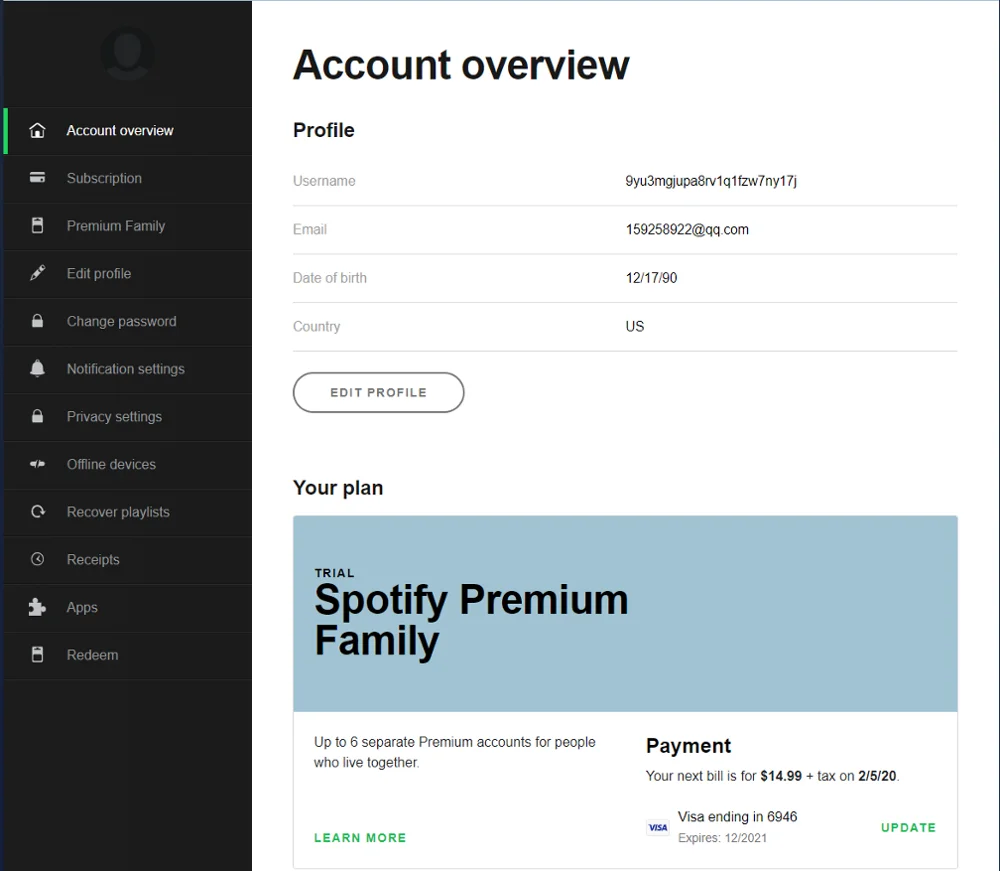This screenshot has width=1000, height=871.
Task: Click UPDATE for the payment method
Action: tap(908, 828)
